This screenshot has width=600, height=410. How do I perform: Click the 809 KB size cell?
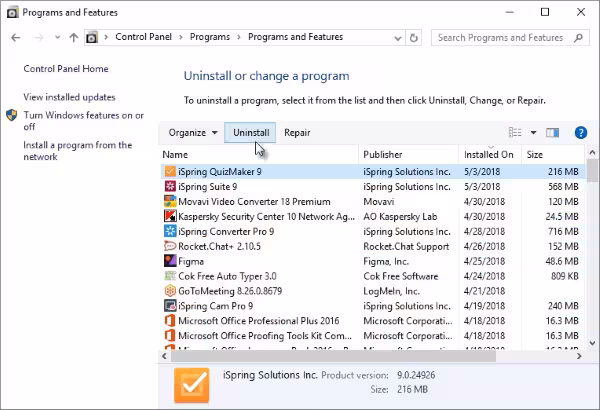(x=564, y=276)
